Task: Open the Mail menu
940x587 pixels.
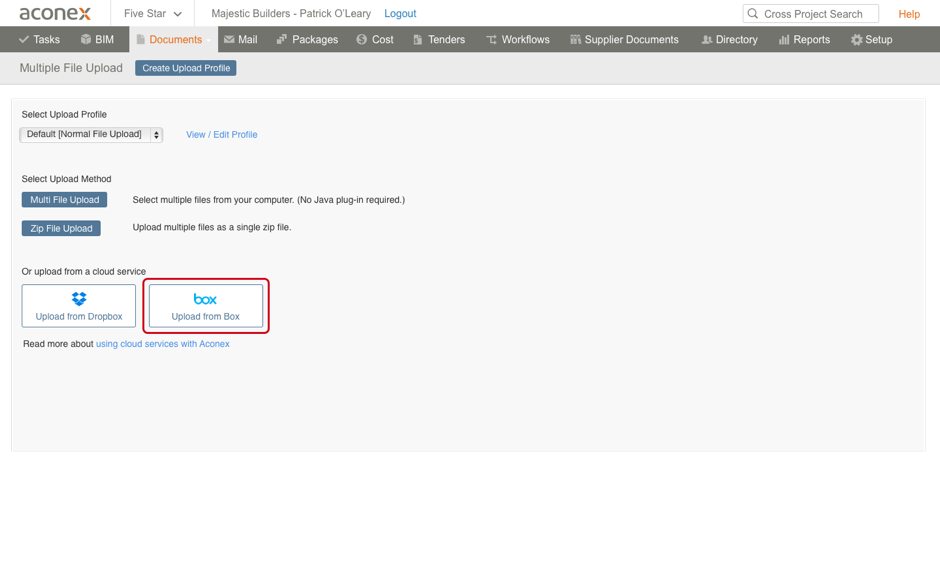Action: coord(240,40)
